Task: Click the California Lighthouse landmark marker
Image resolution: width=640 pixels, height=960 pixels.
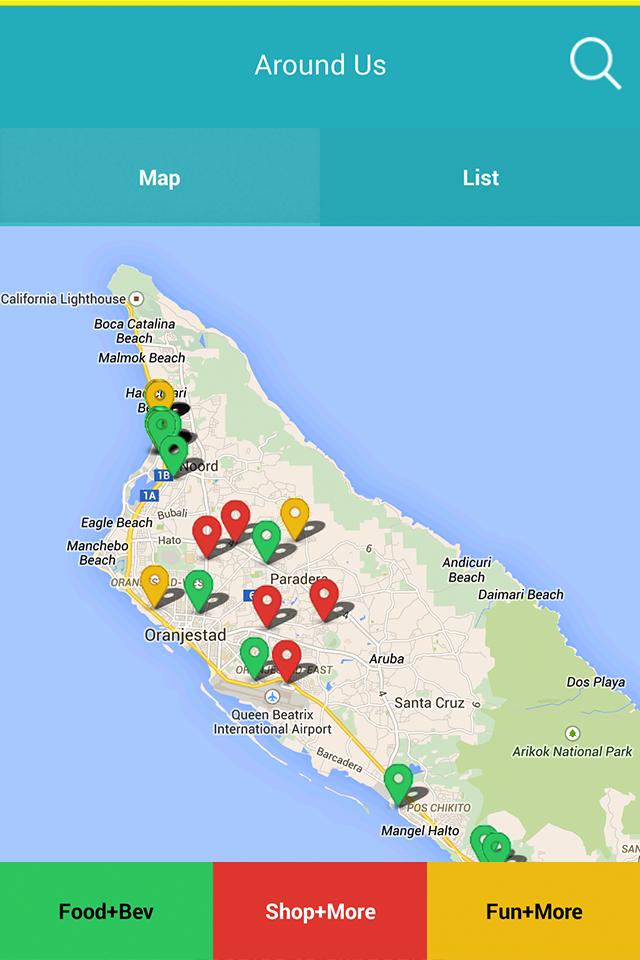Action: coord(137,299)
